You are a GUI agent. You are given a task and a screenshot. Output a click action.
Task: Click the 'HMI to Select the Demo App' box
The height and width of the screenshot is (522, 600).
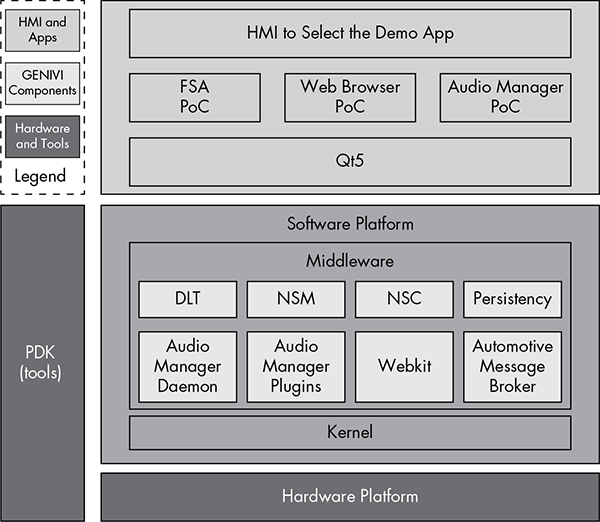click(x=350, y=33)
